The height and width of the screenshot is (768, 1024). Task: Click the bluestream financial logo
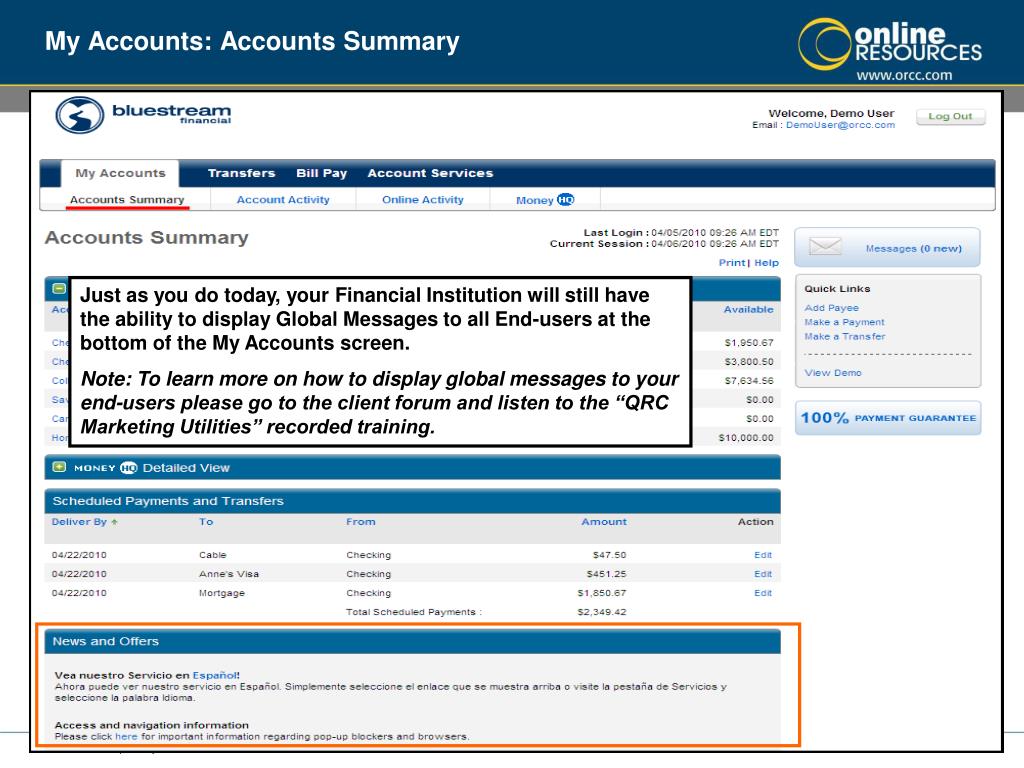coord(144,115)
